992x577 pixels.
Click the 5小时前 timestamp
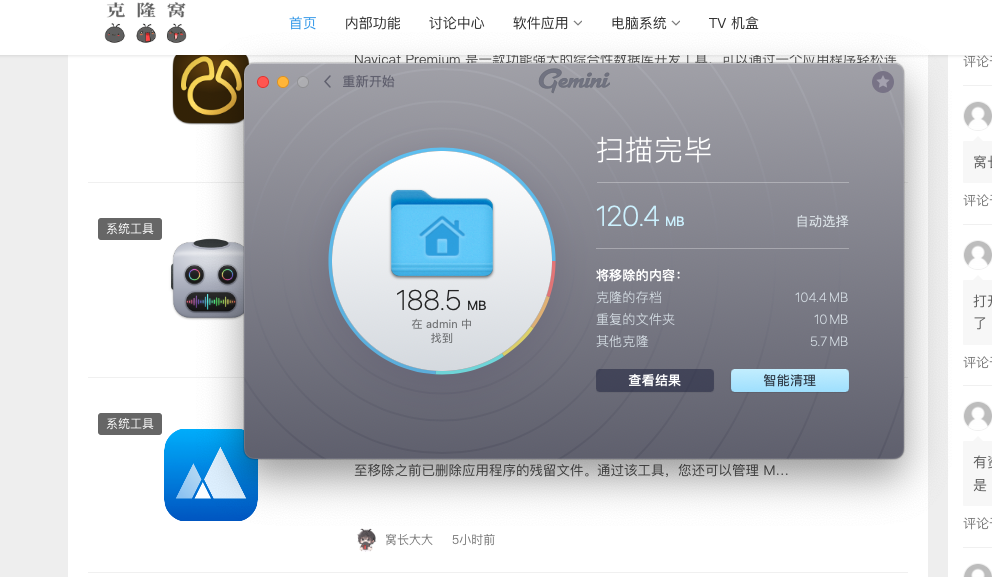click(x=473, y=540)
